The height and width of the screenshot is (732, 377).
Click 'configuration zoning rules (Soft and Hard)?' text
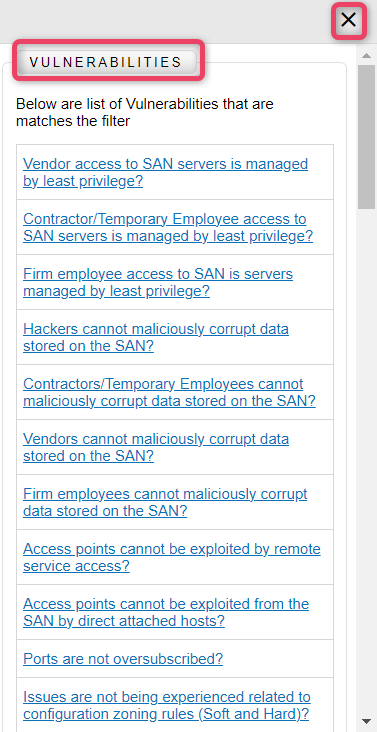(x=166, y=714)
